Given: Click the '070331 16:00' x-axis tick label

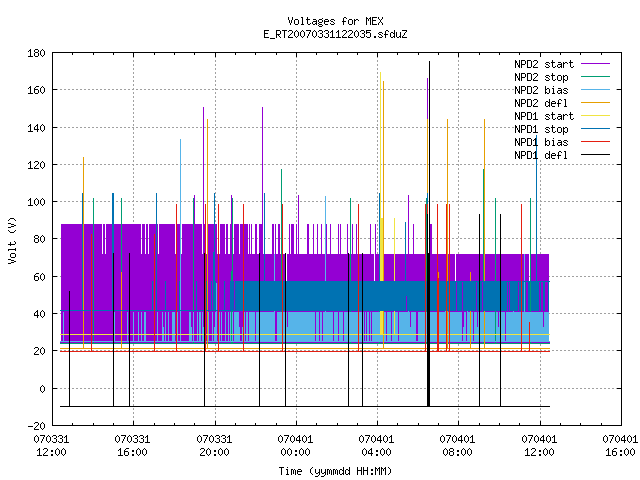Looking at the screenshot, I should tap(132, 446).
